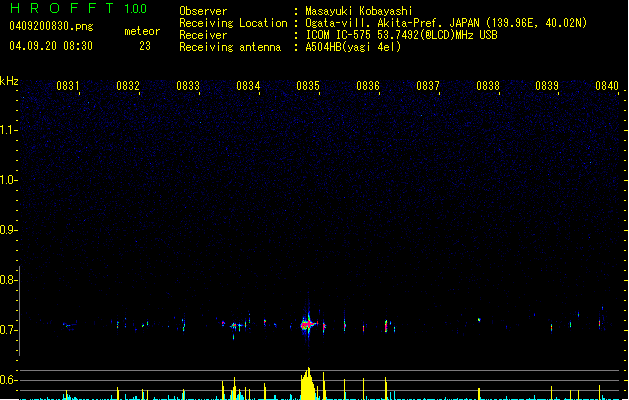This screenshot has height=400, width=629.
Task: Click the tallest yellow intensity peak
Action: [308, 384]
